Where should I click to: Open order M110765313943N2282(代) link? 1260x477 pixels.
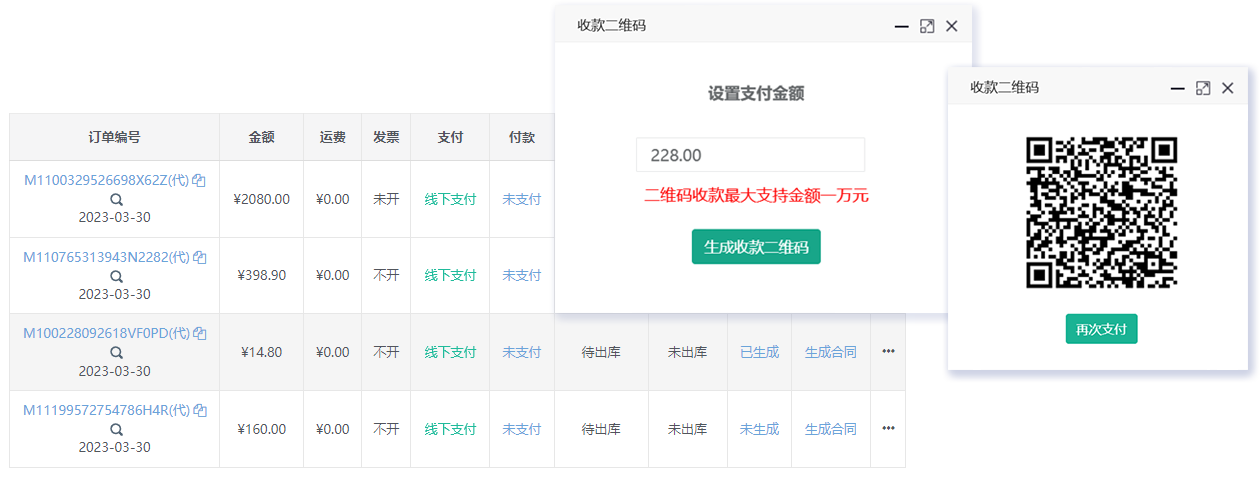coord(107,258)
